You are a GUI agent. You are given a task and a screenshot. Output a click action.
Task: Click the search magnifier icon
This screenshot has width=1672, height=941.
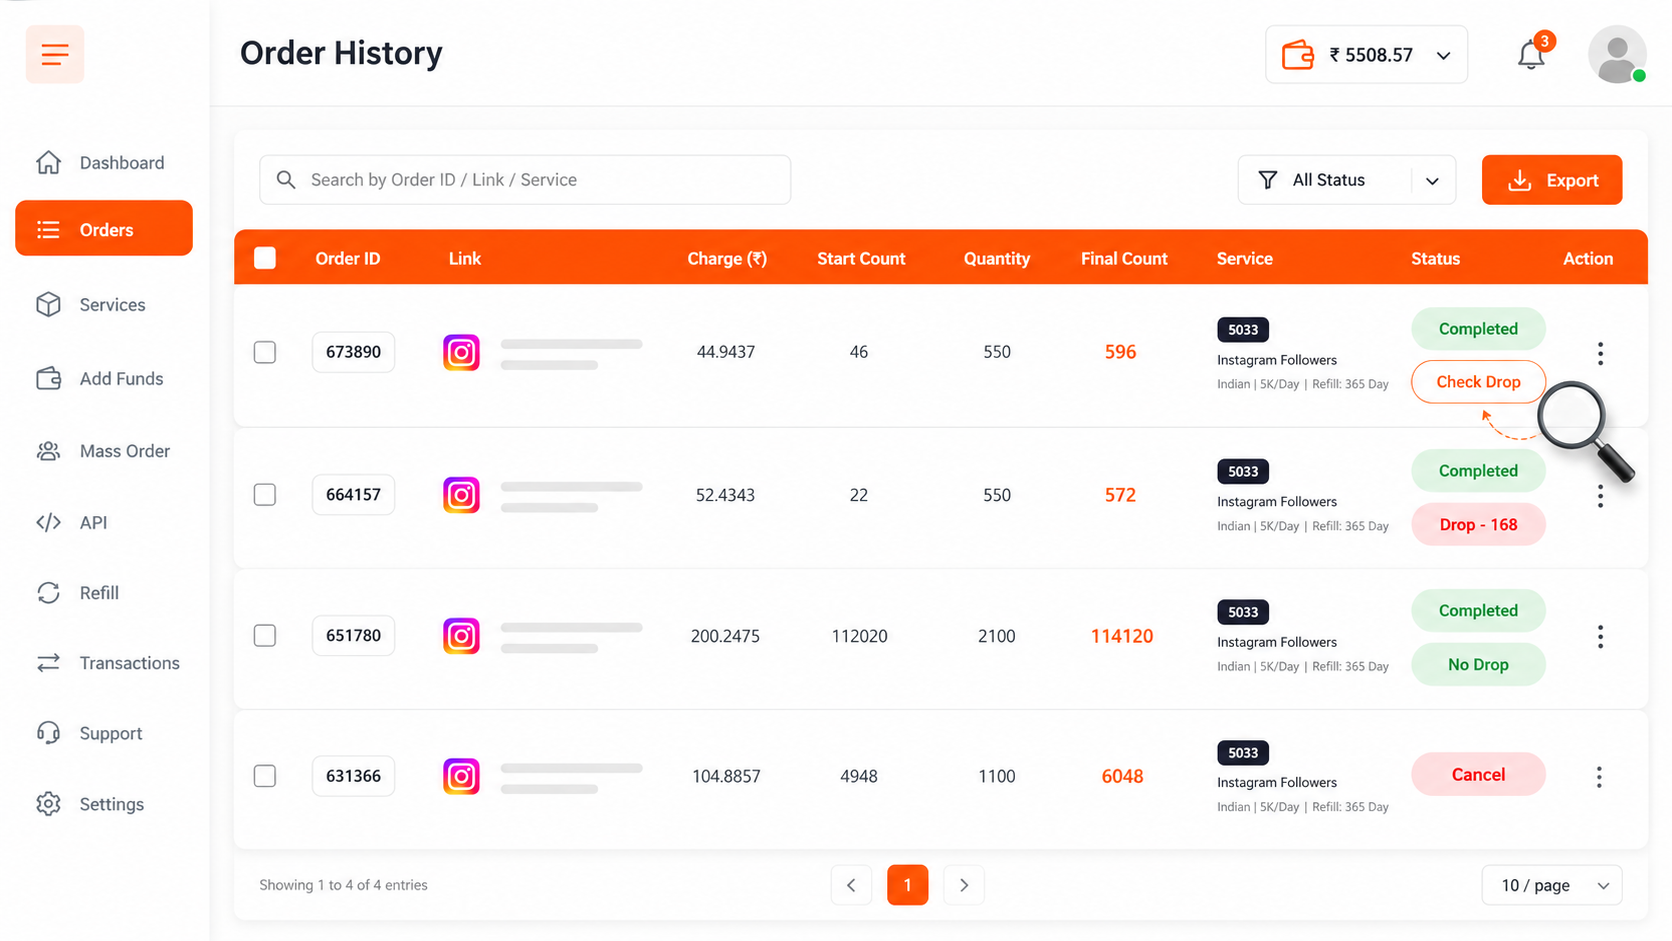click(286, 180)
